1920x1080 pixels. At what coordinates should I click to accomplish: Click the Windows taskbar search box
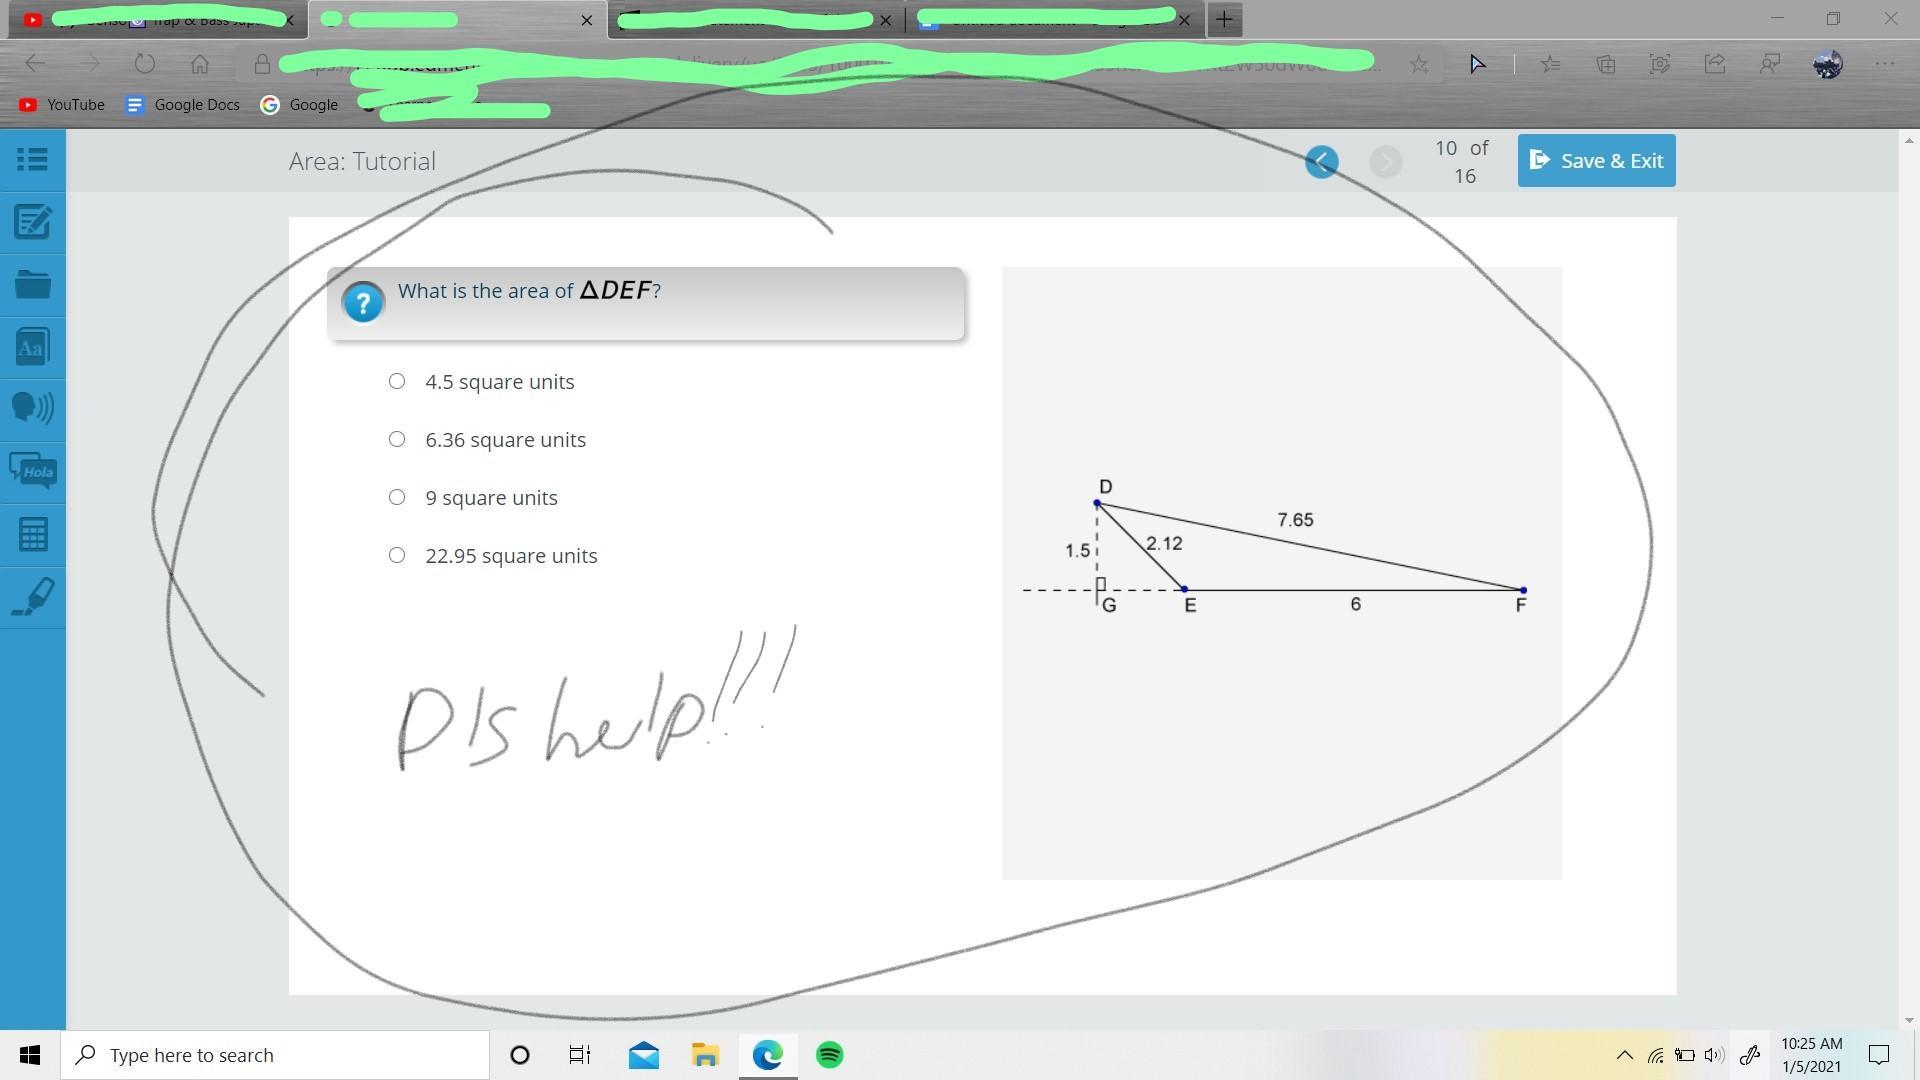275,1055
